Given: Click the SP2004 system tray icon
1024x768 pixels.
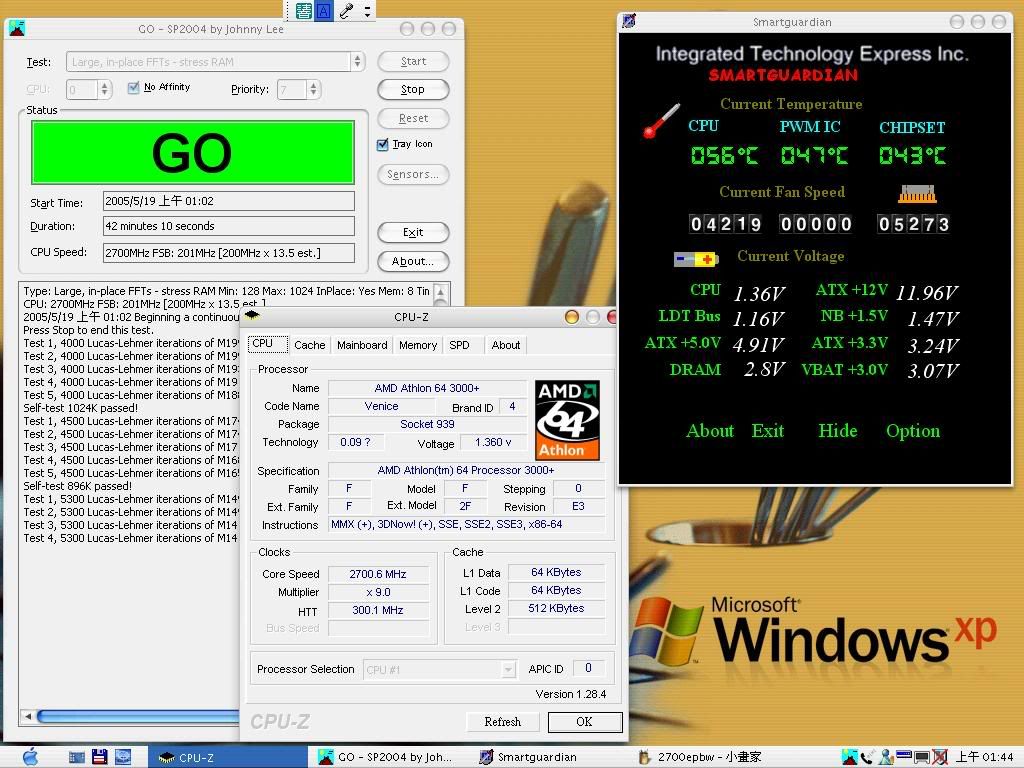Looking at the screenshot, I should pos(849,757).
